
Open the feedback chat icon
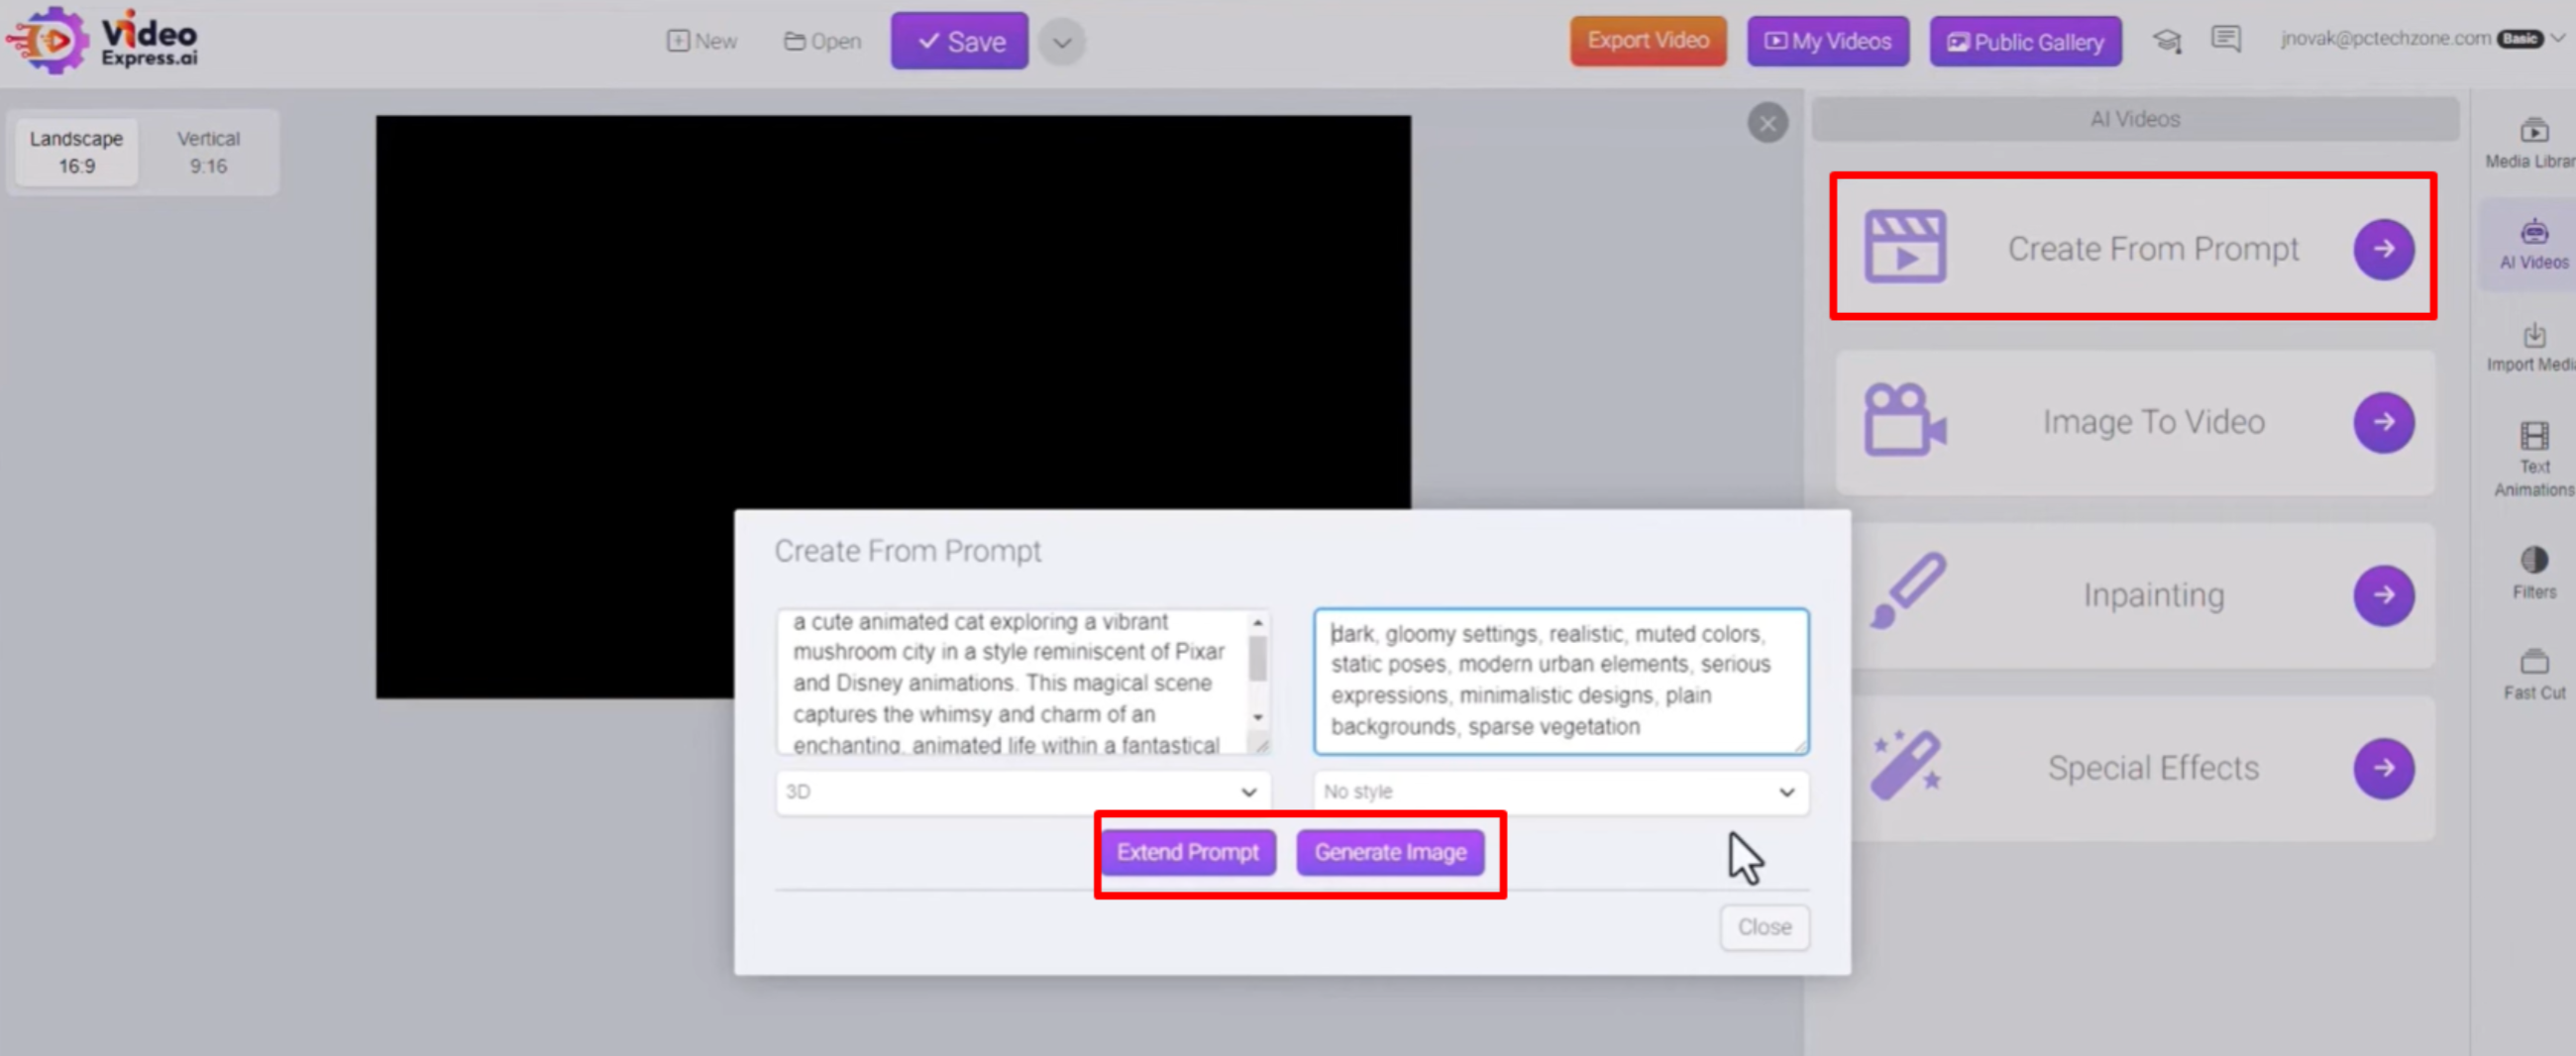point(2227,39)
